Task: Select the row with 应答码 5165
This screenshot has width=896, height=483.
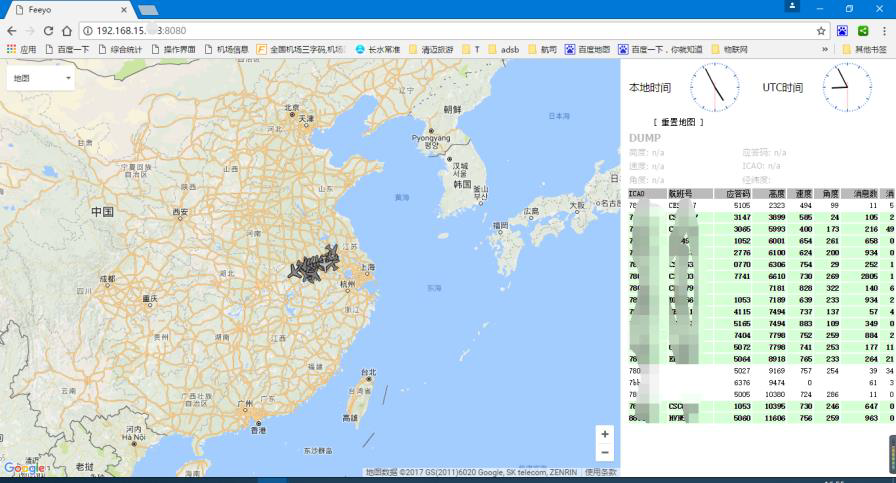Action: [762, 324]
